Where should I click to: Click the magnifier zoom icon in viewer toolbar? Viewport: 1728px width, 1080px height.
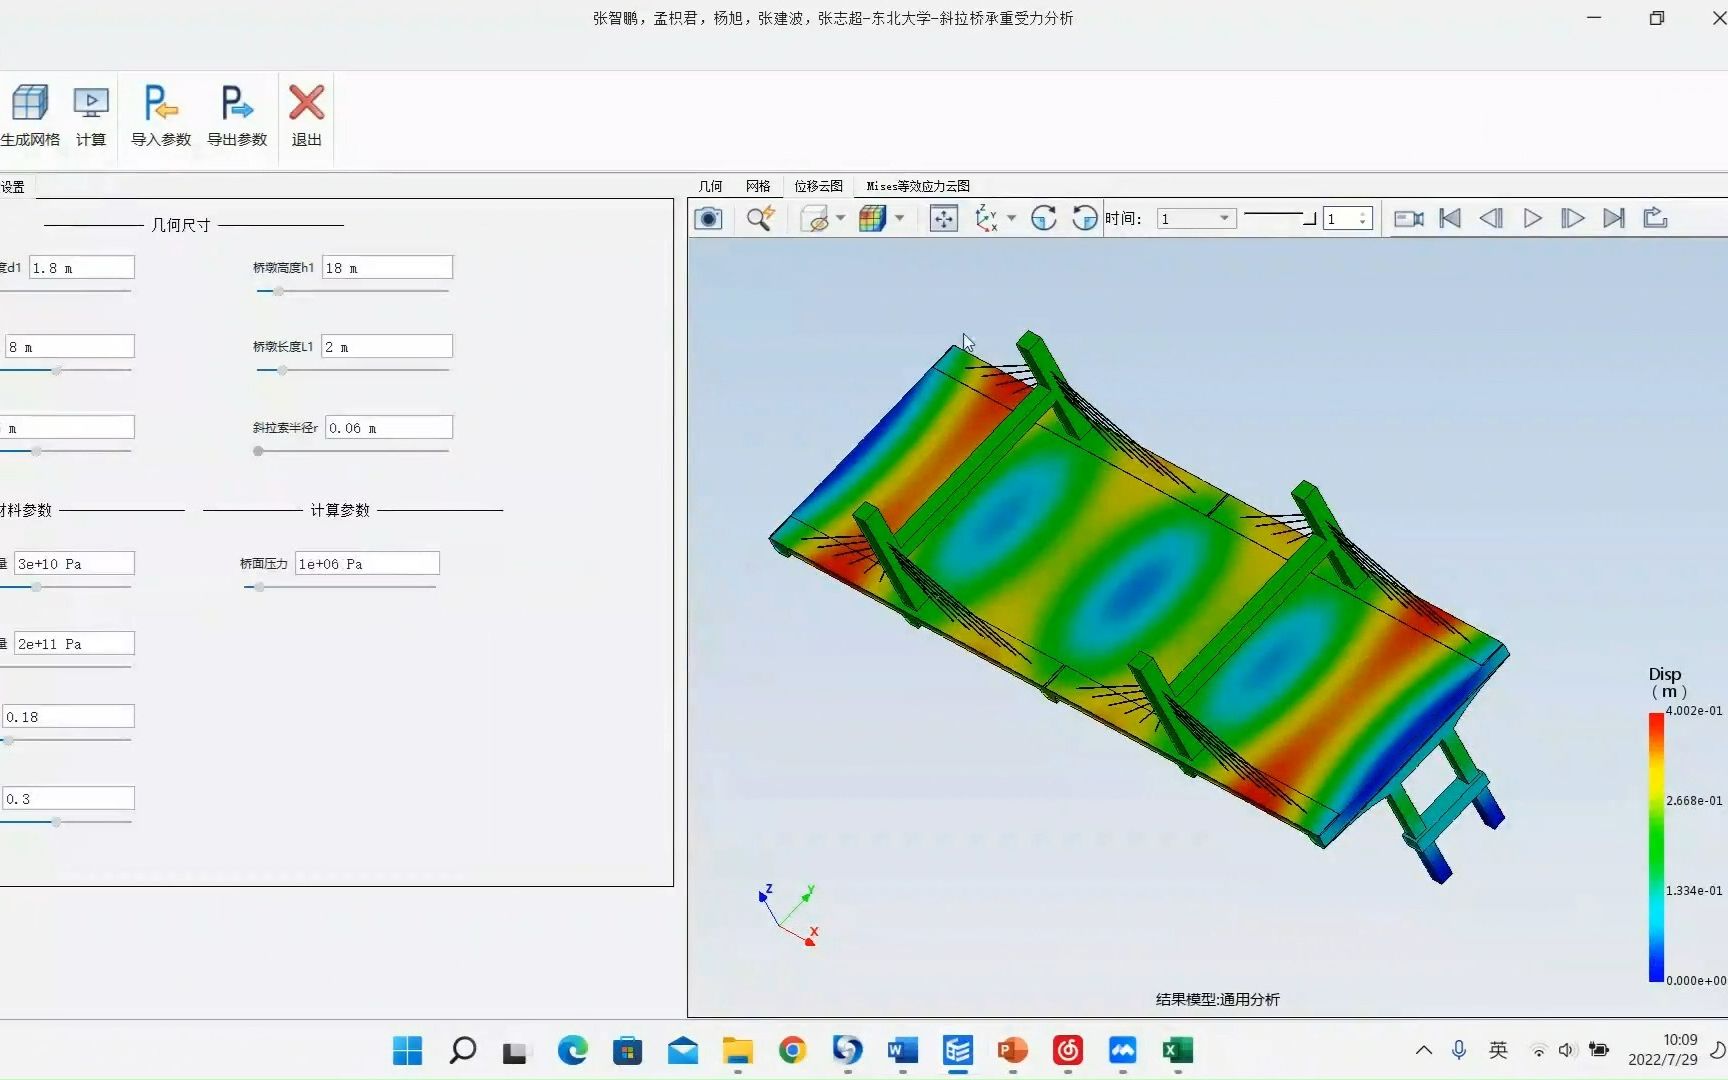pyautogui.click(x=760, y=218)
